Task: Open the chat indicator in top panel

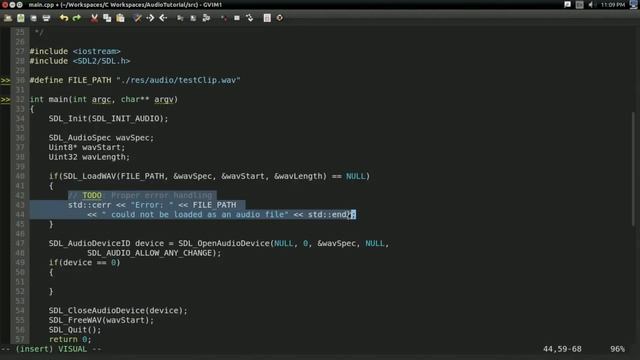Action: coord(567,4)
